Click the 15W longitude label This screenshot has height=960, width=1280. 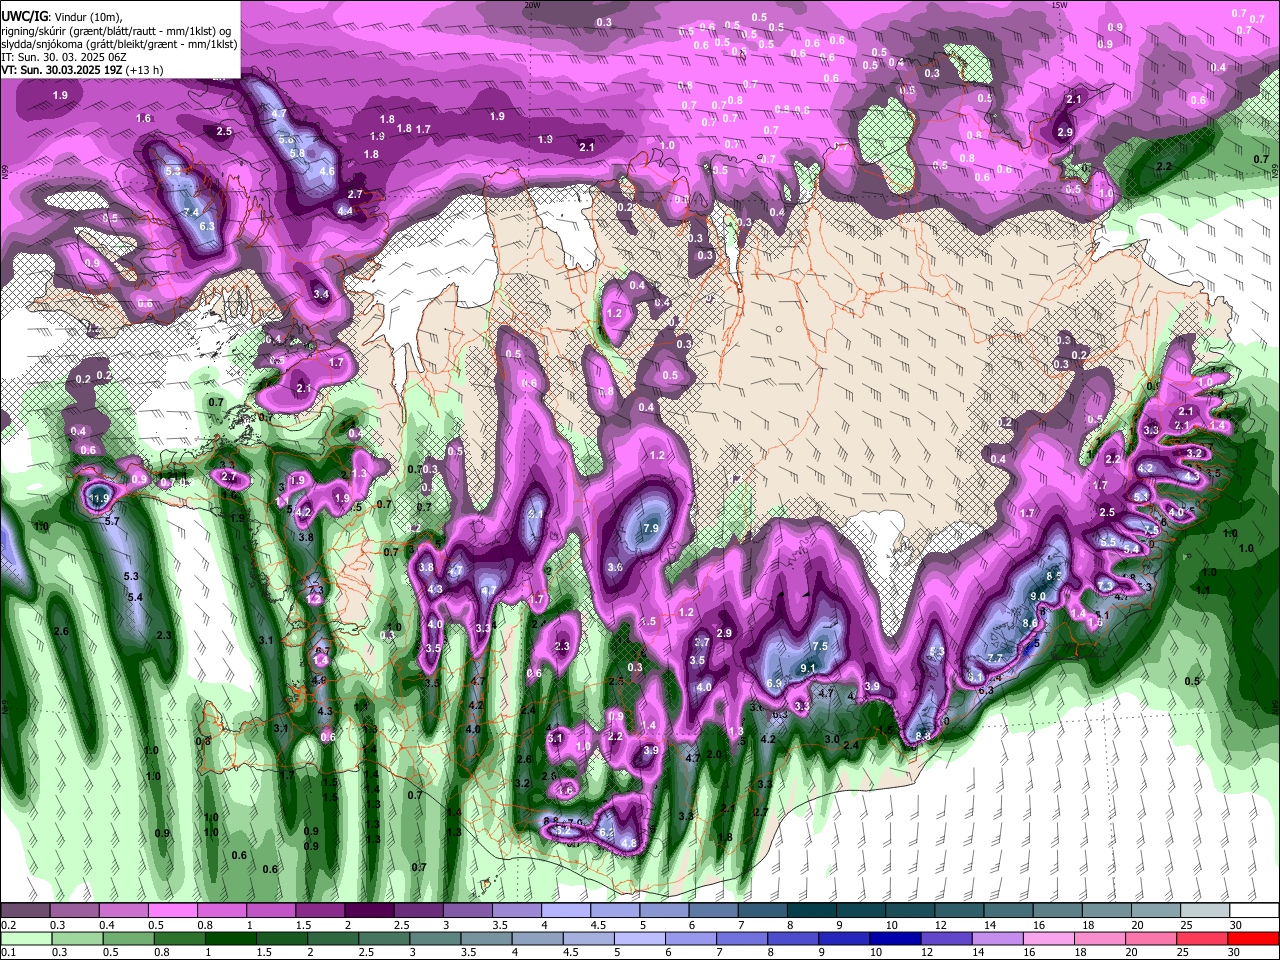(x=1059, y=5)
